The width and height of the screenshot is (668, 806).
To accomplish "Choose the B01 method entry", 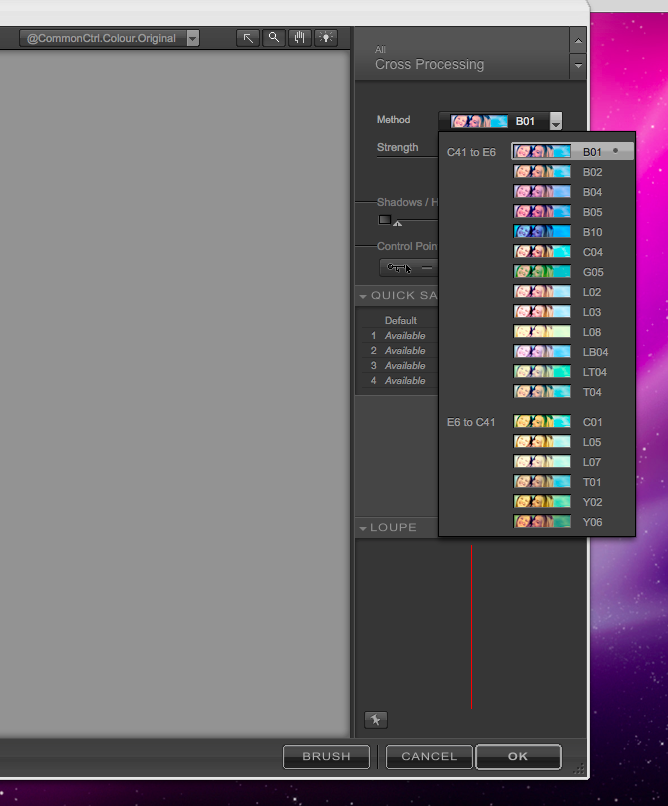I will pyautogui.click(x=572, y=152).
